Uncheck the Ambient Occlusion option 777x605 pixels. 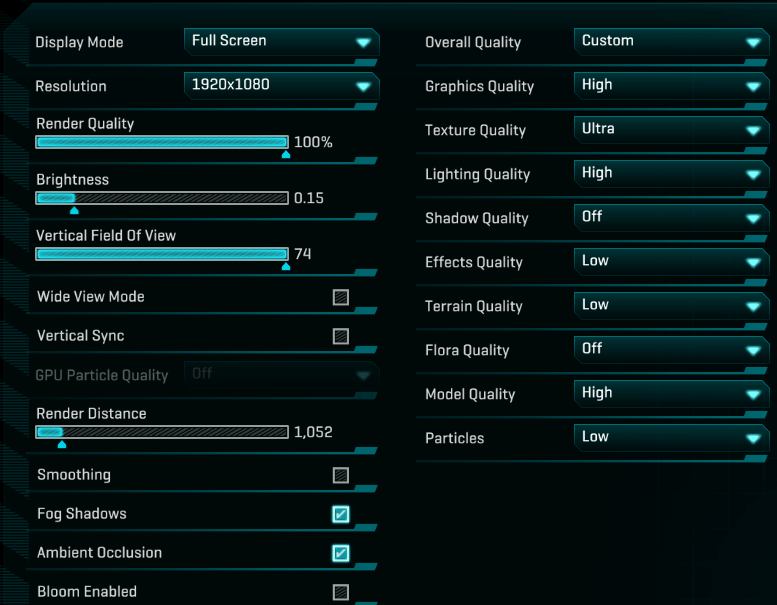341,553
